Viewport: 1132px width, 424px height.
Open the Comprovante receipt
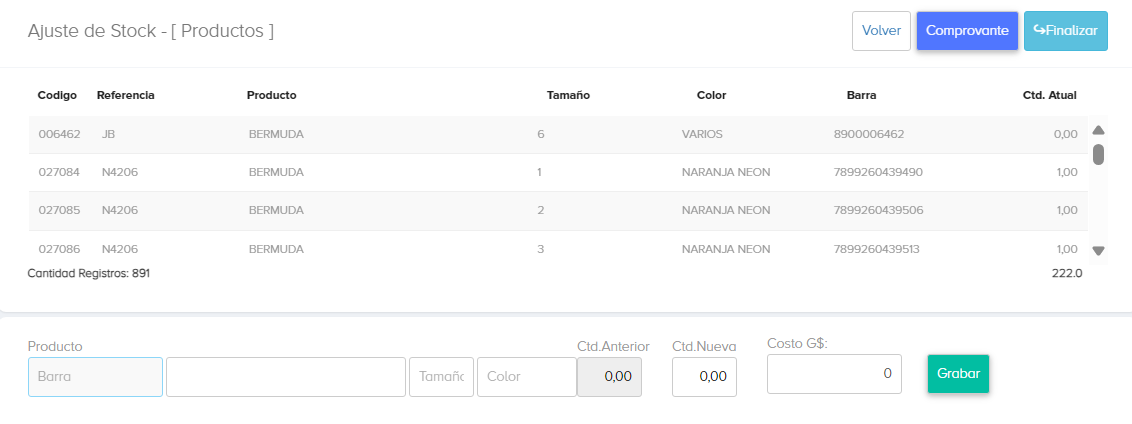pyautogui.click(x=967, y=31)
